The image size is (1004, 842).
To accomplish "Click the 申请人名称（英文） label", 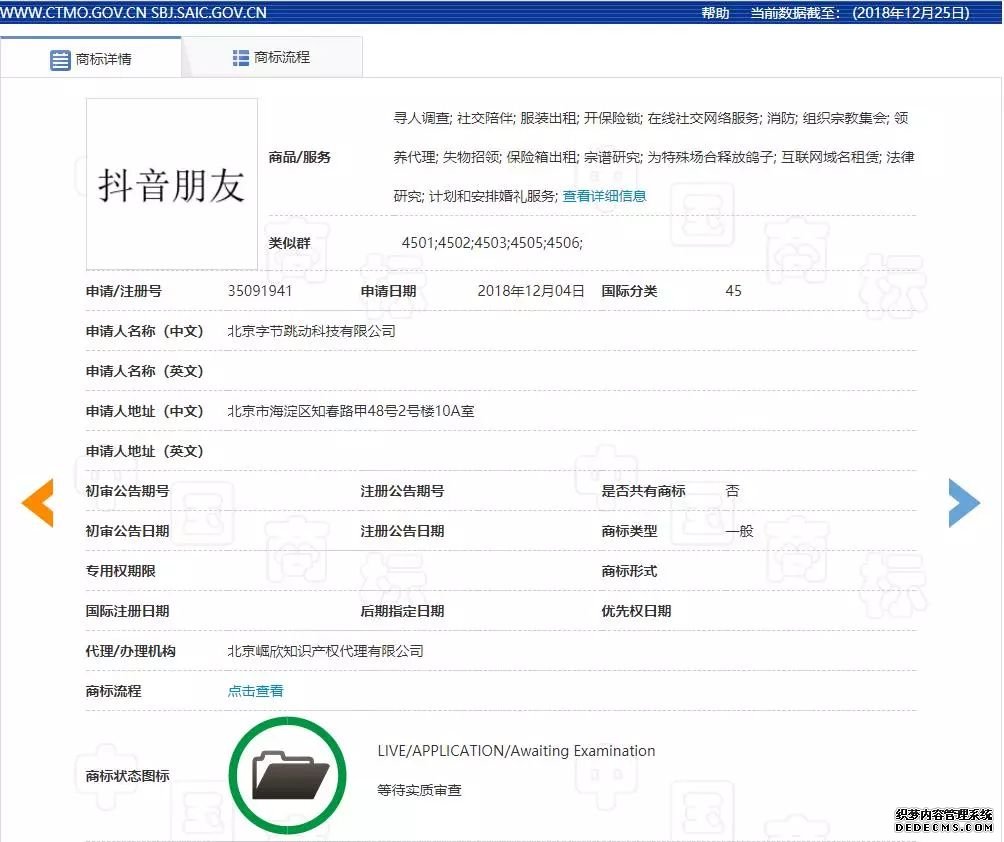I will (x=145, y=371).
